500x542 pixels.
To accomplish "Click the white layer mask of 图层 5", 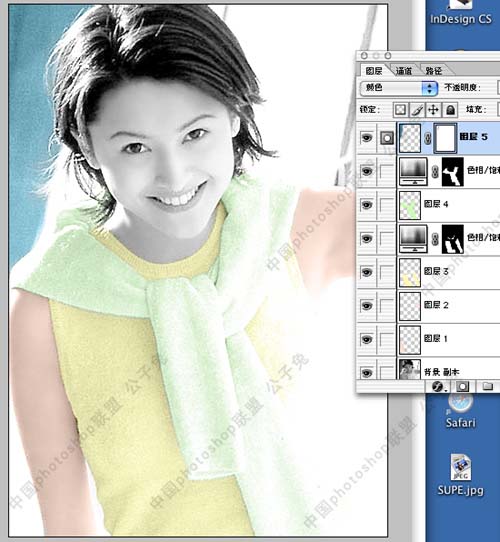I will click(445, 138).
